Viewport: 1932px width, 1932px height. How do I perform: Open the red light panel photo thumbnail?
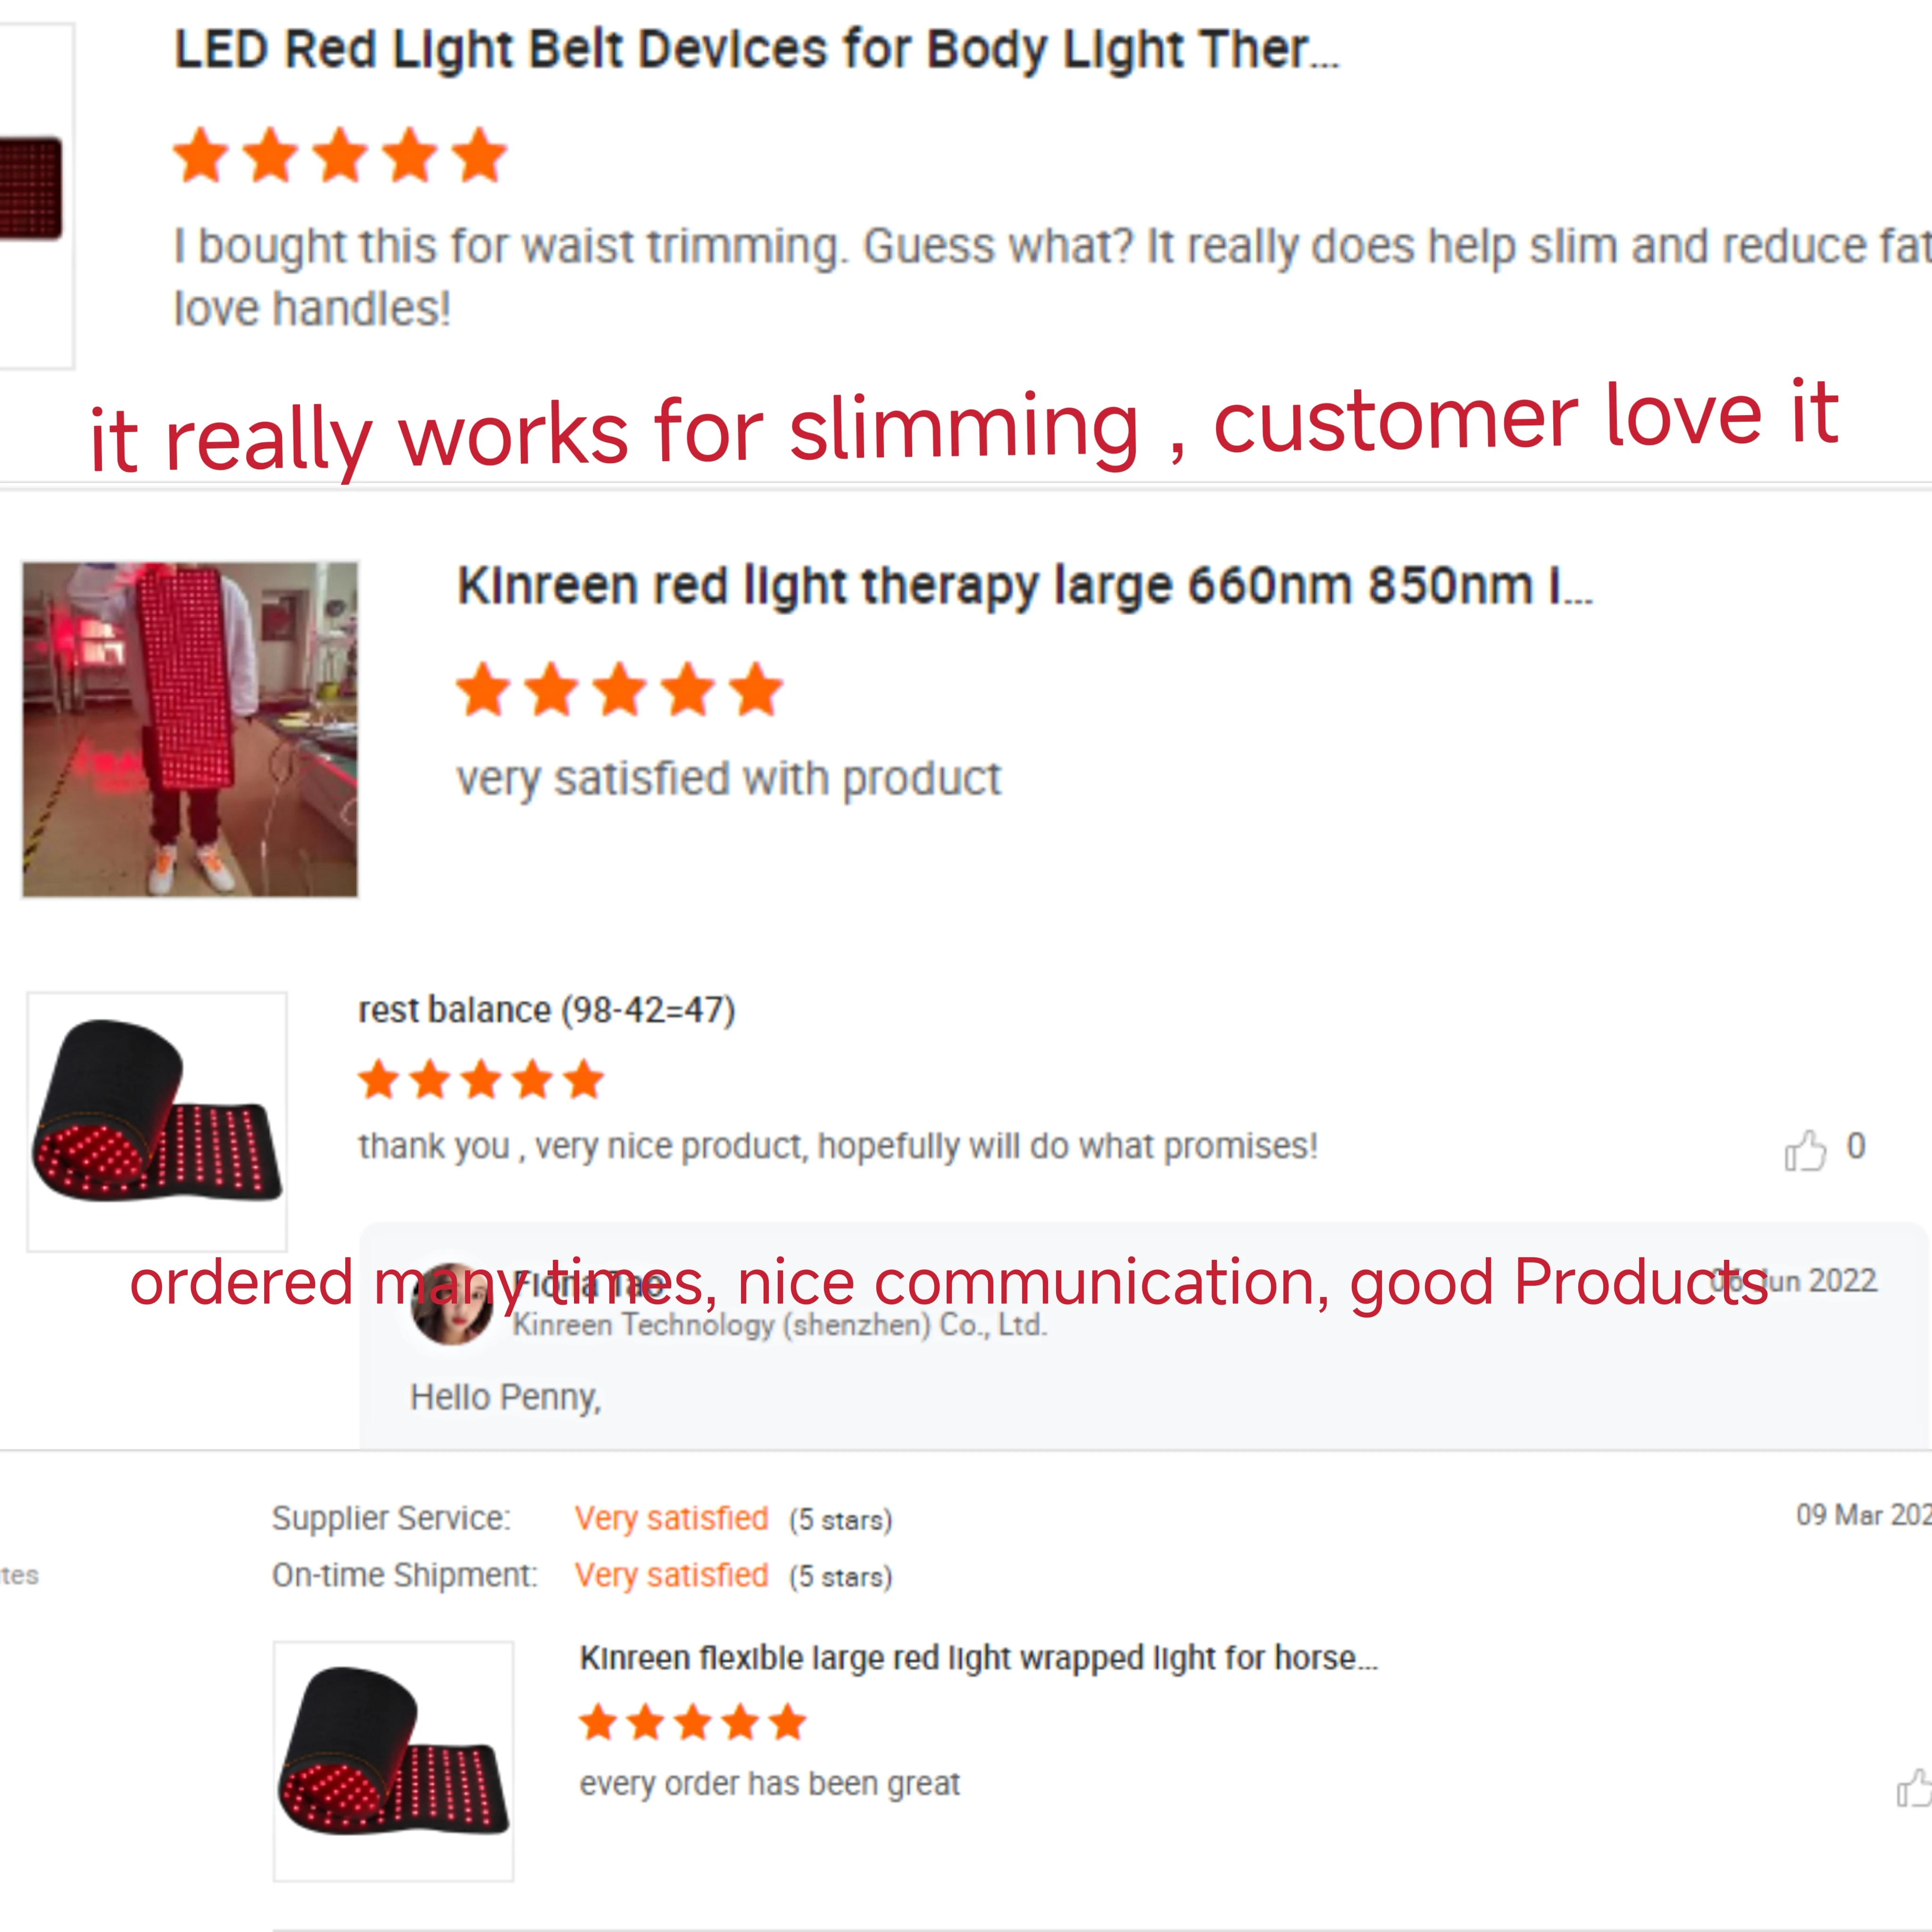190,729
